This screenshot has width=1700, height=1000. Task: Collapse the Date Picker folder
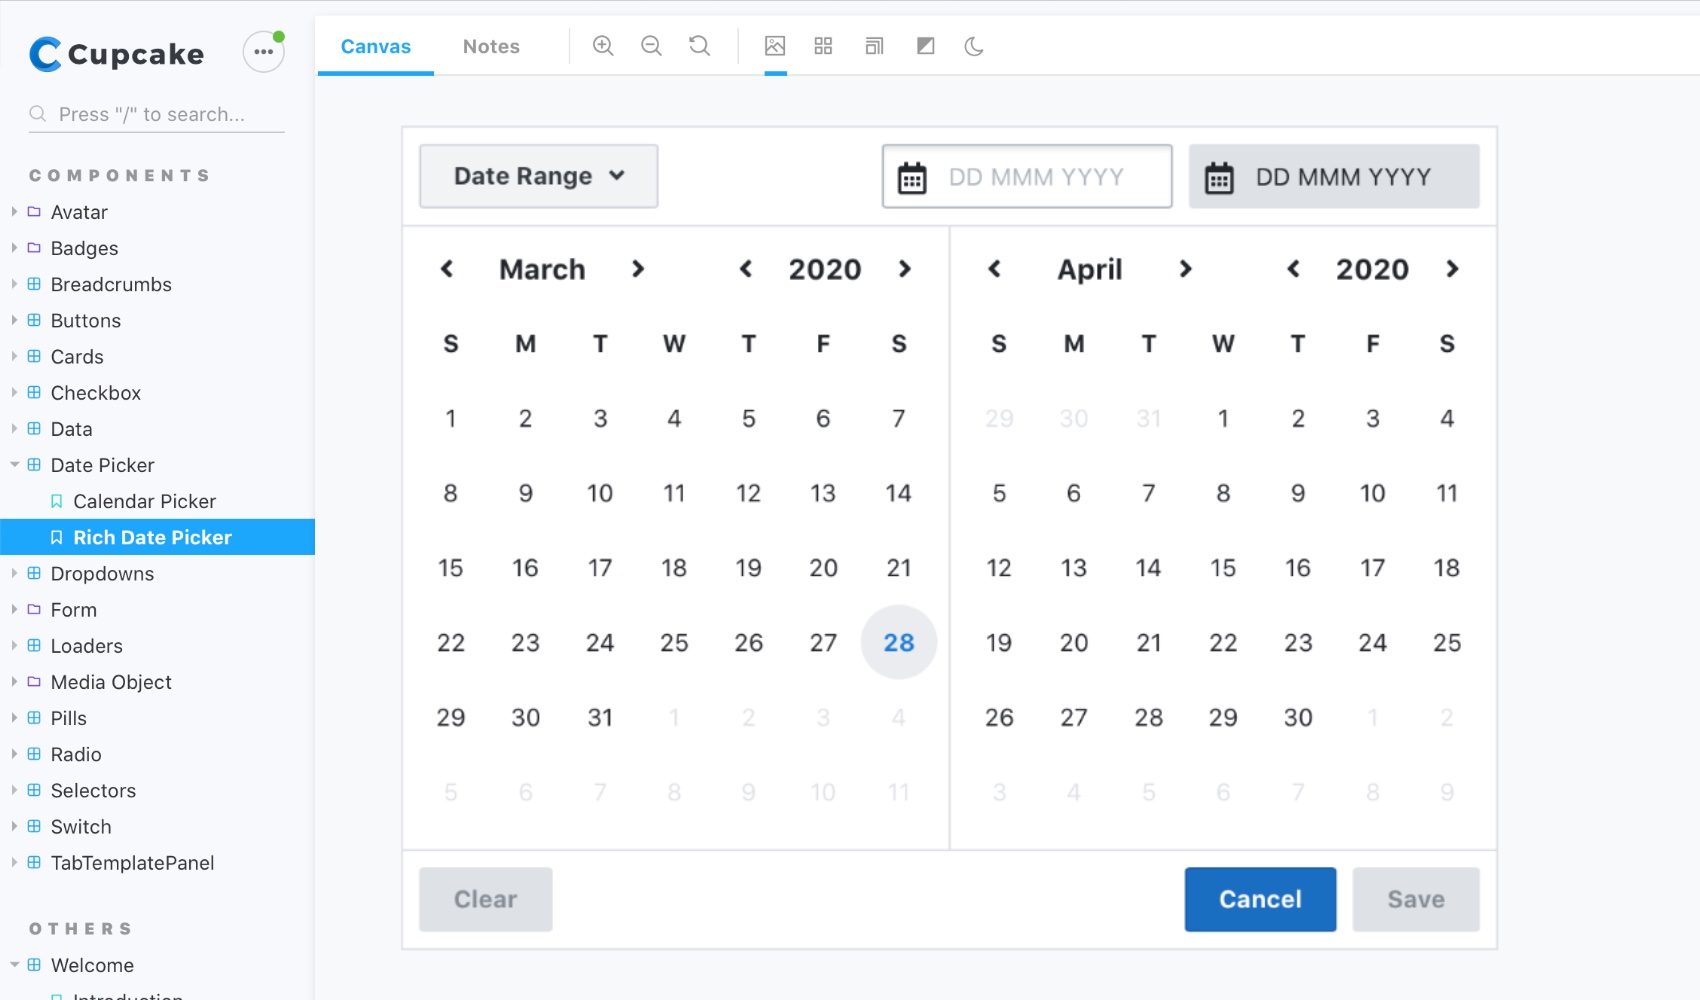click(x=15, y=465)
